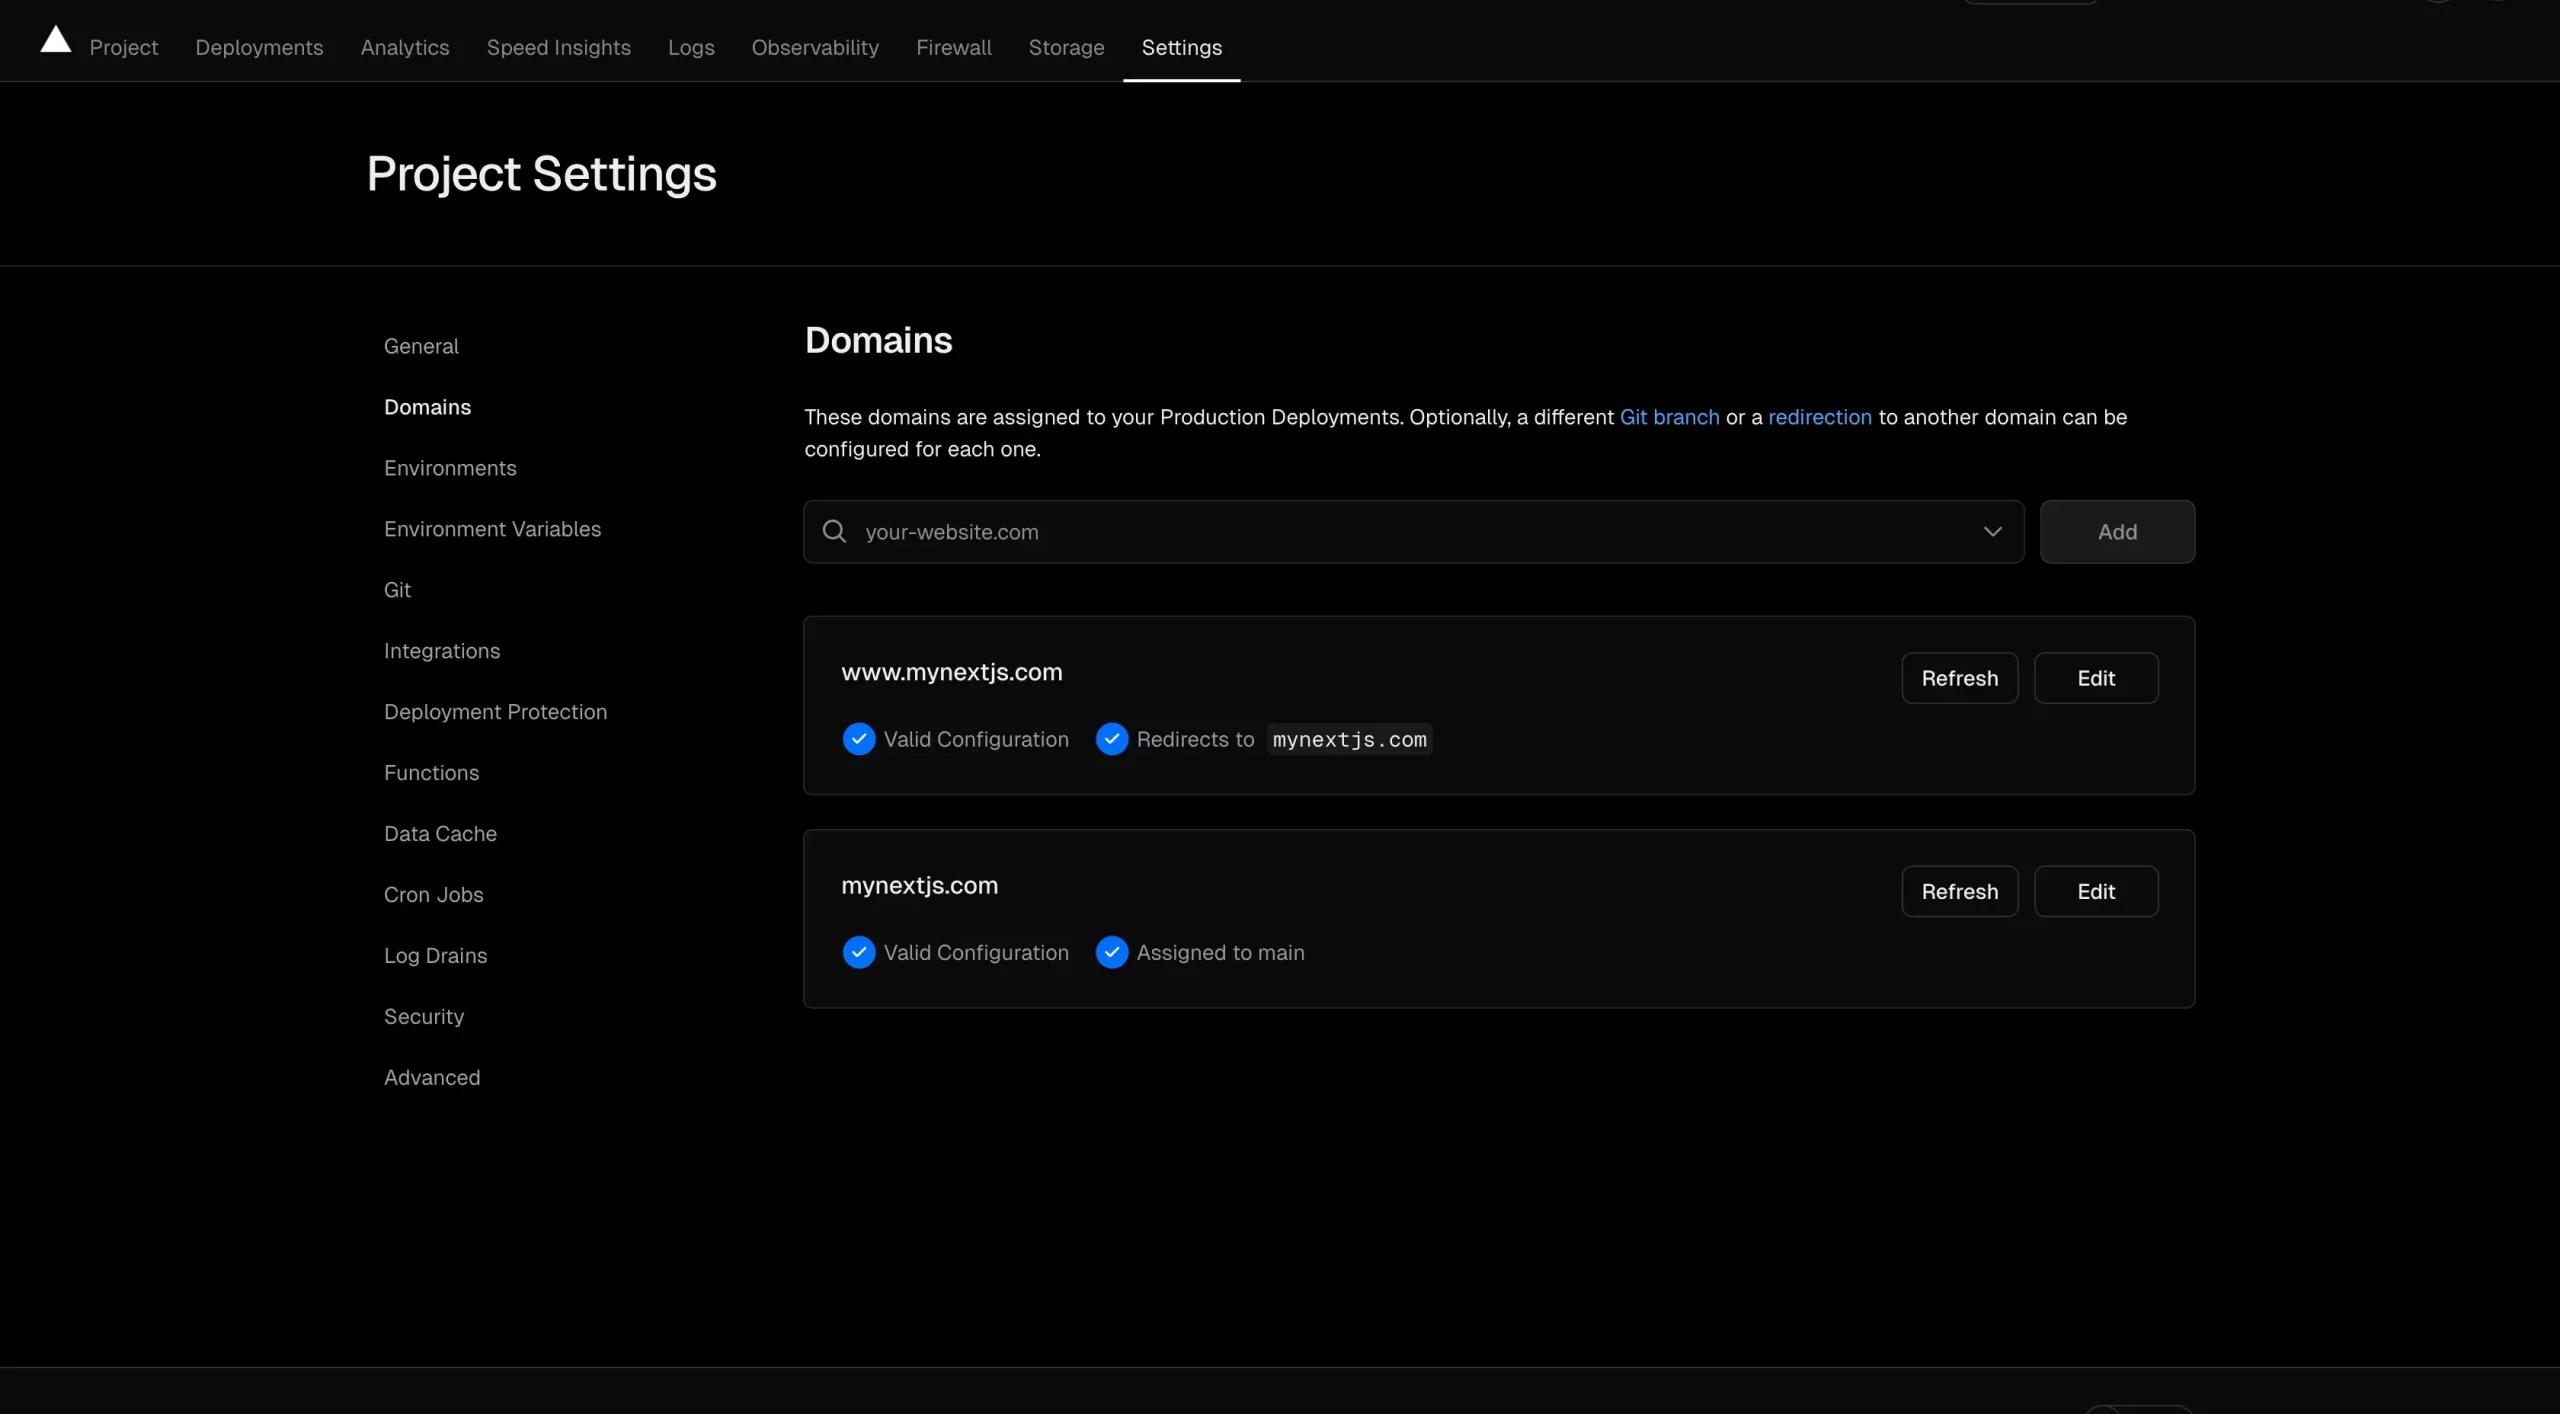Click the www.mynextjs.com domain name
This screenshot has width=2560, height=1414.
[x=951, y=672]
